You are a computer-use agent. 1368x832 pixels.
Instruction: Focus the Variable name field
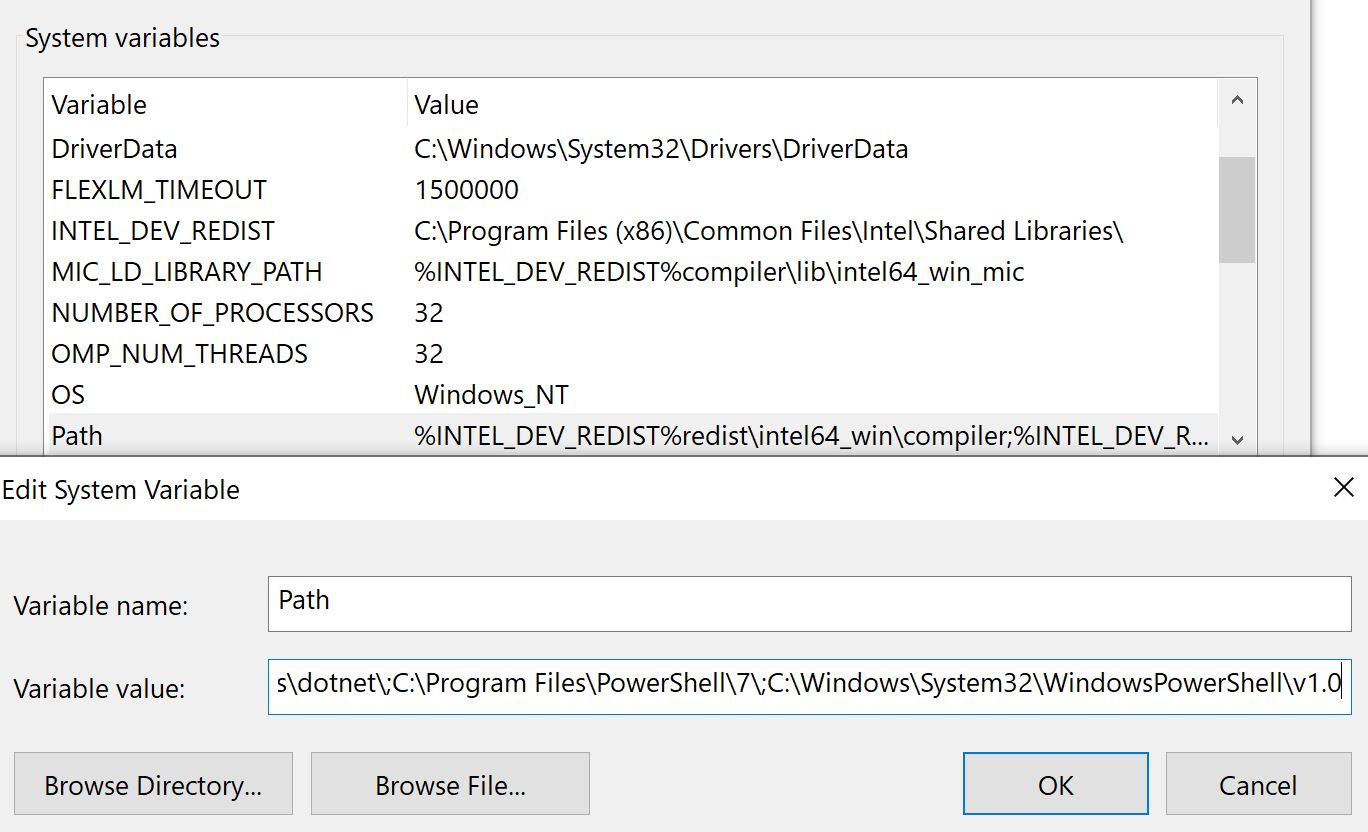[x=809, y=603]
